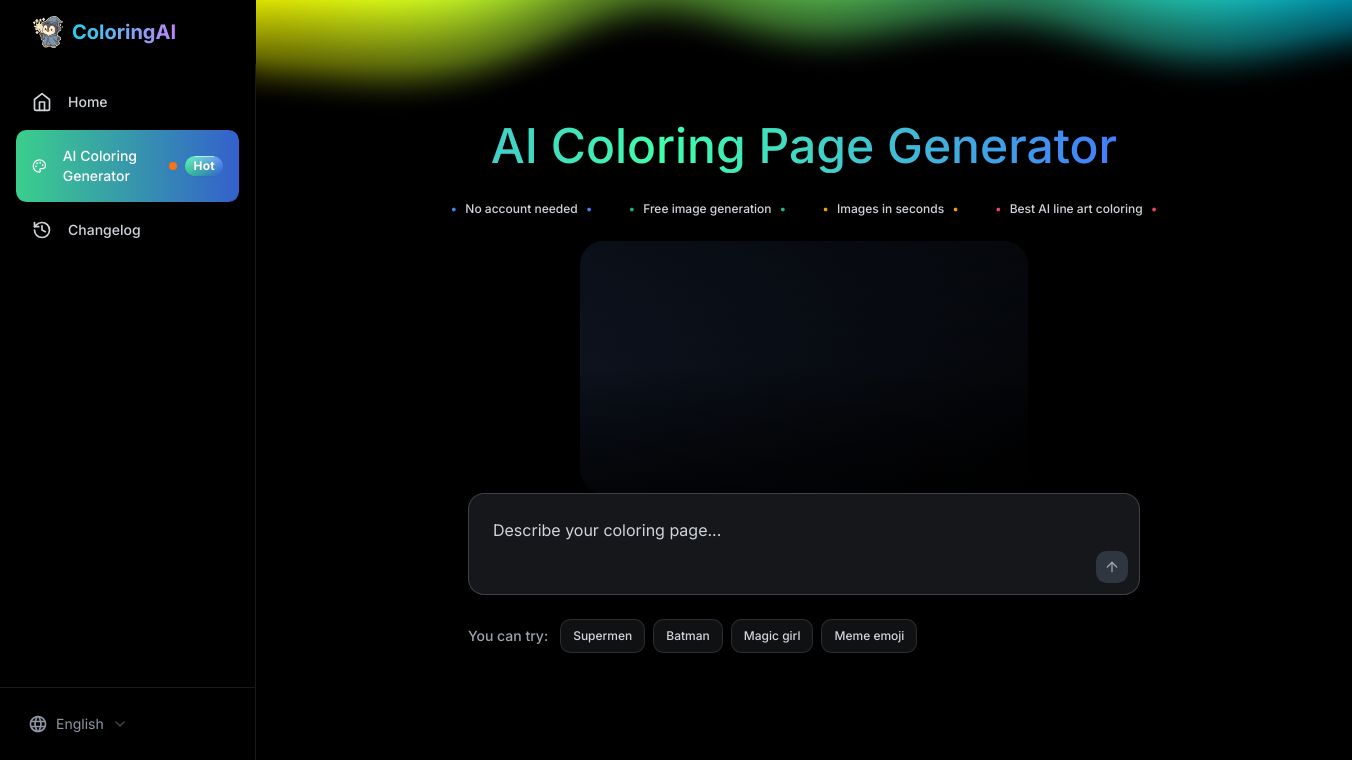Screen dimensions: 1352x760
Task: Click the 'No account needed' text
Action: point(521,209)
